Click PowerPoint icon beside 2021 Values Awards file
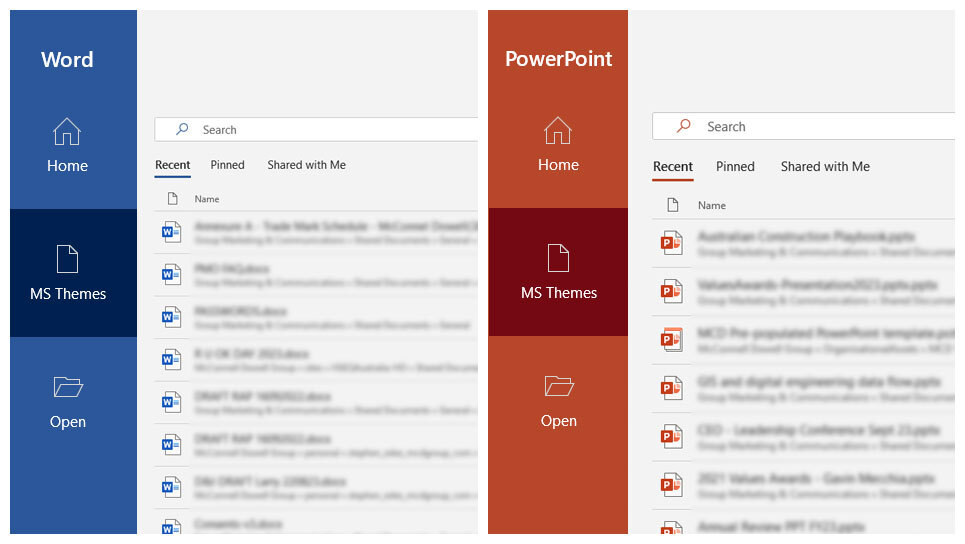The image size is (965, 544). tap(671, 484)
